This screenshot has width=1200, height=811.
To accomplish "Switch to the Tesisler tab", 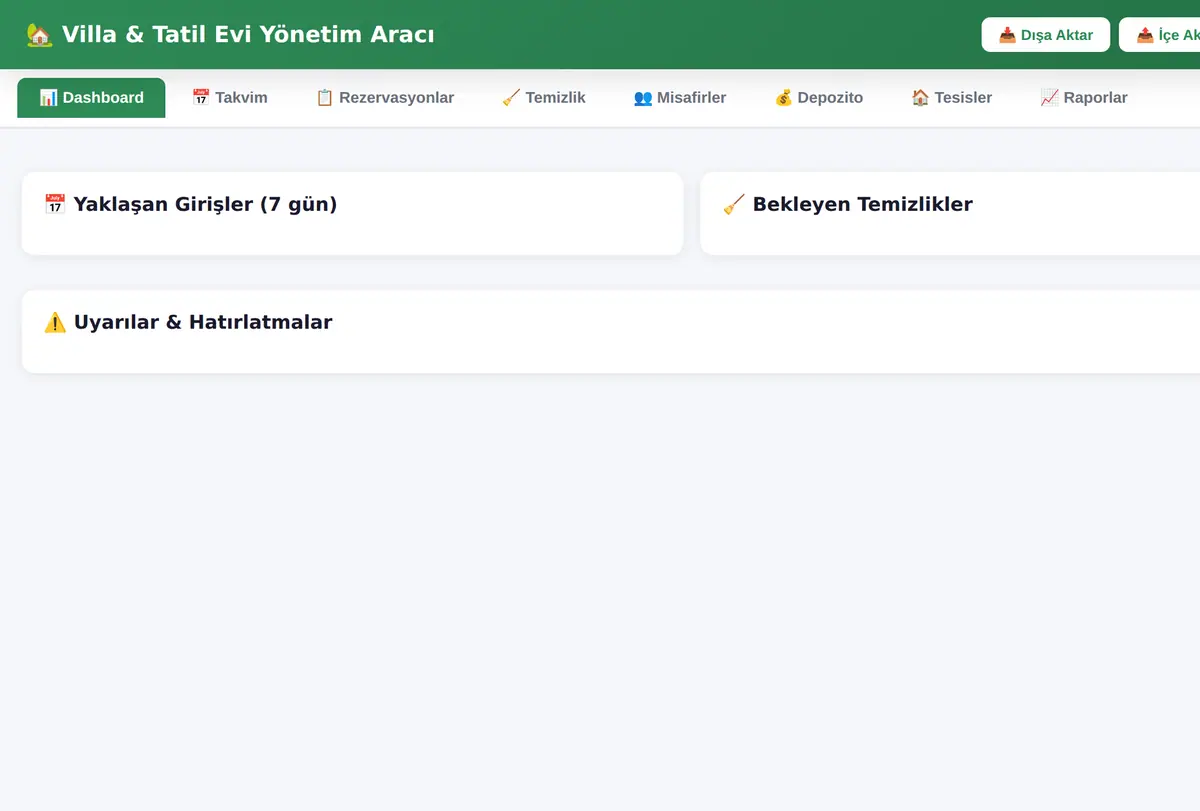I will (952, 98).
